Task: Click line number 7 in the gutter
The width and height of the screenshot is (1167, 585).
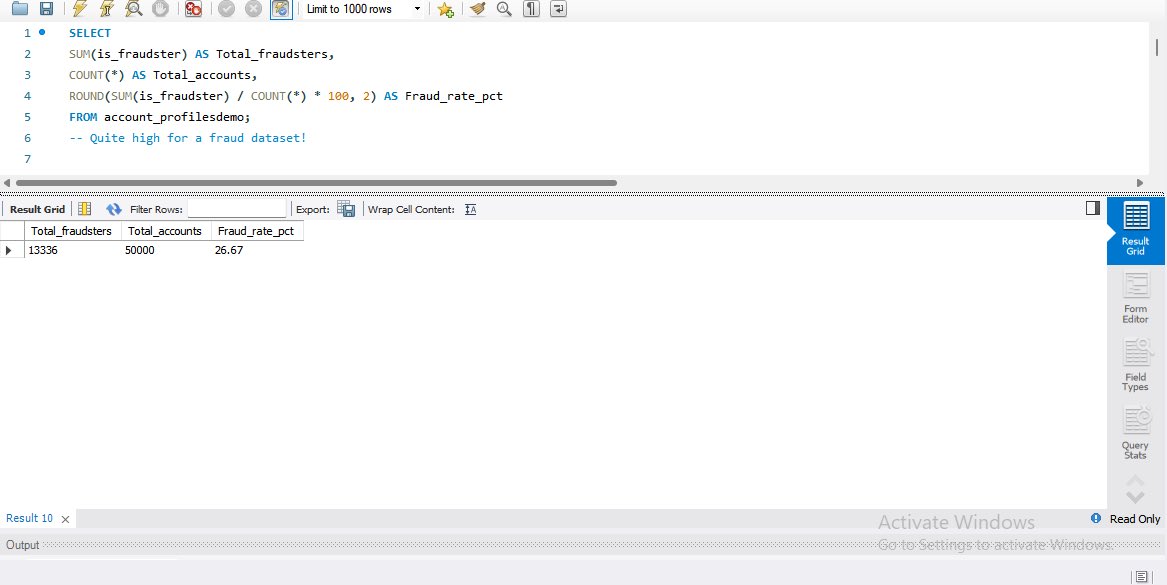Action: (x=28, y=159)
